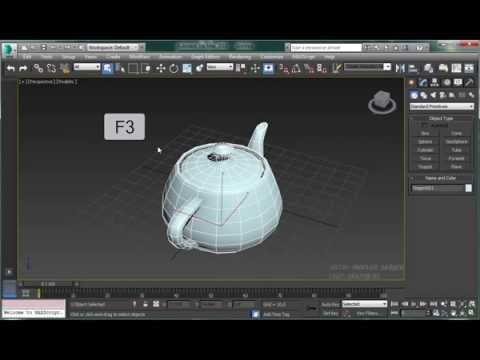Viewport: 480px width, 360px height.
Task: Switch to the Create command panel tab
Action: (x=412, y=82)
